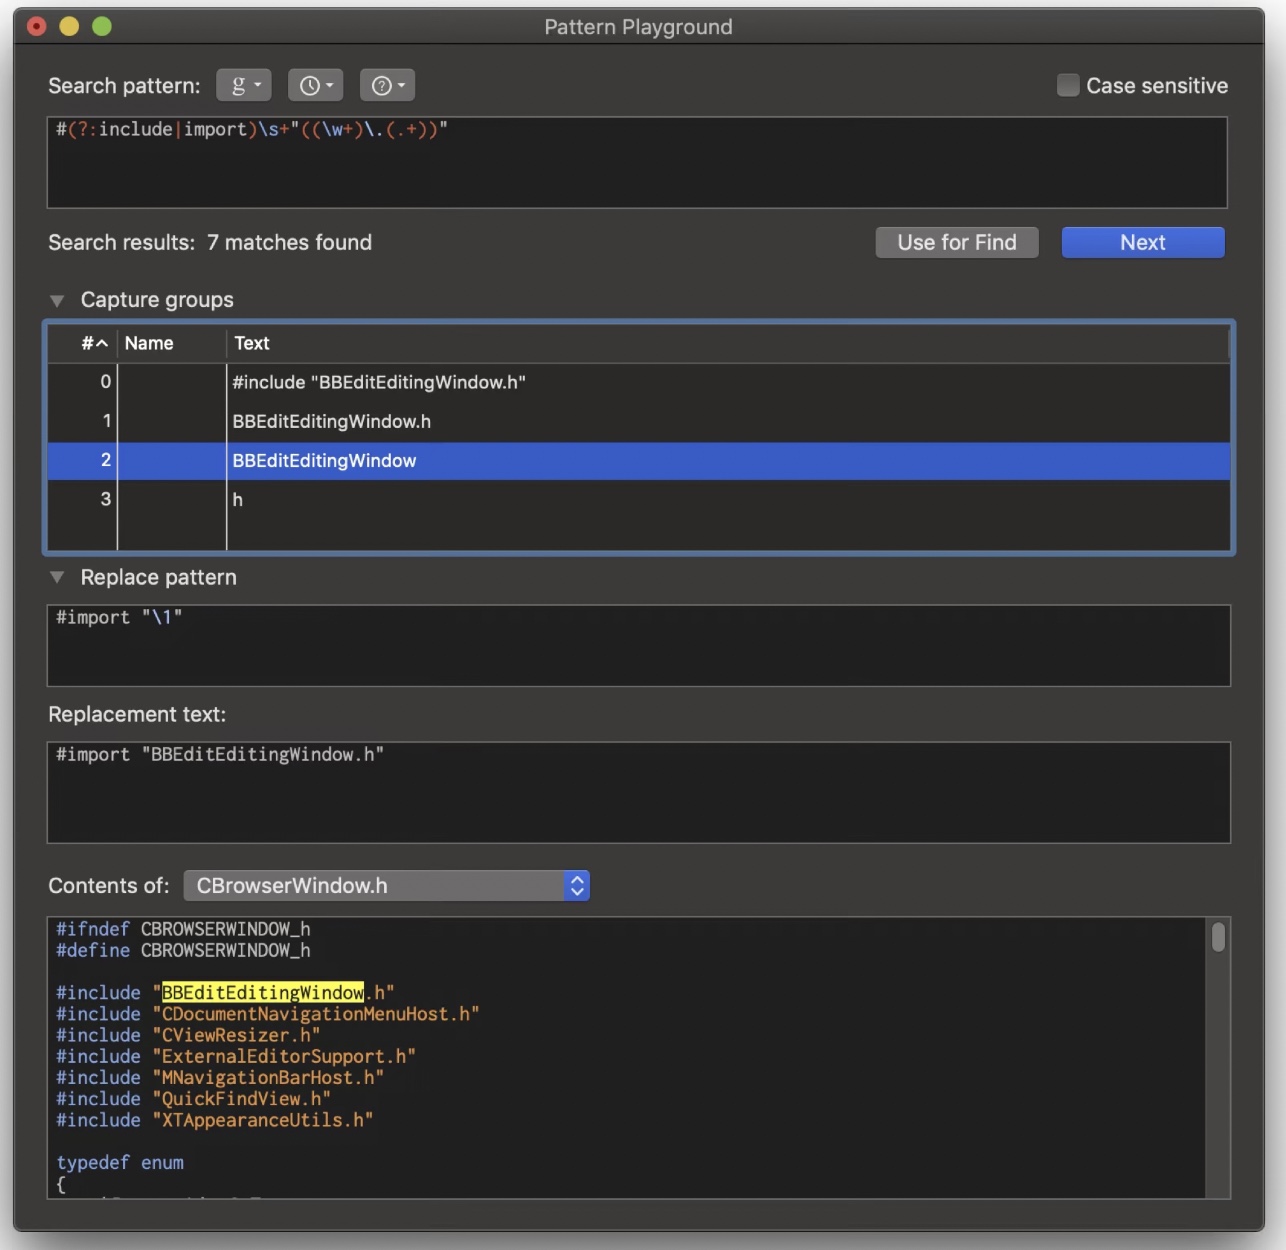Image resolution: width=1286 pixels, height=1250 pixels.
Task: Open the pattern help question-mark menu
Action: [387, 86]
